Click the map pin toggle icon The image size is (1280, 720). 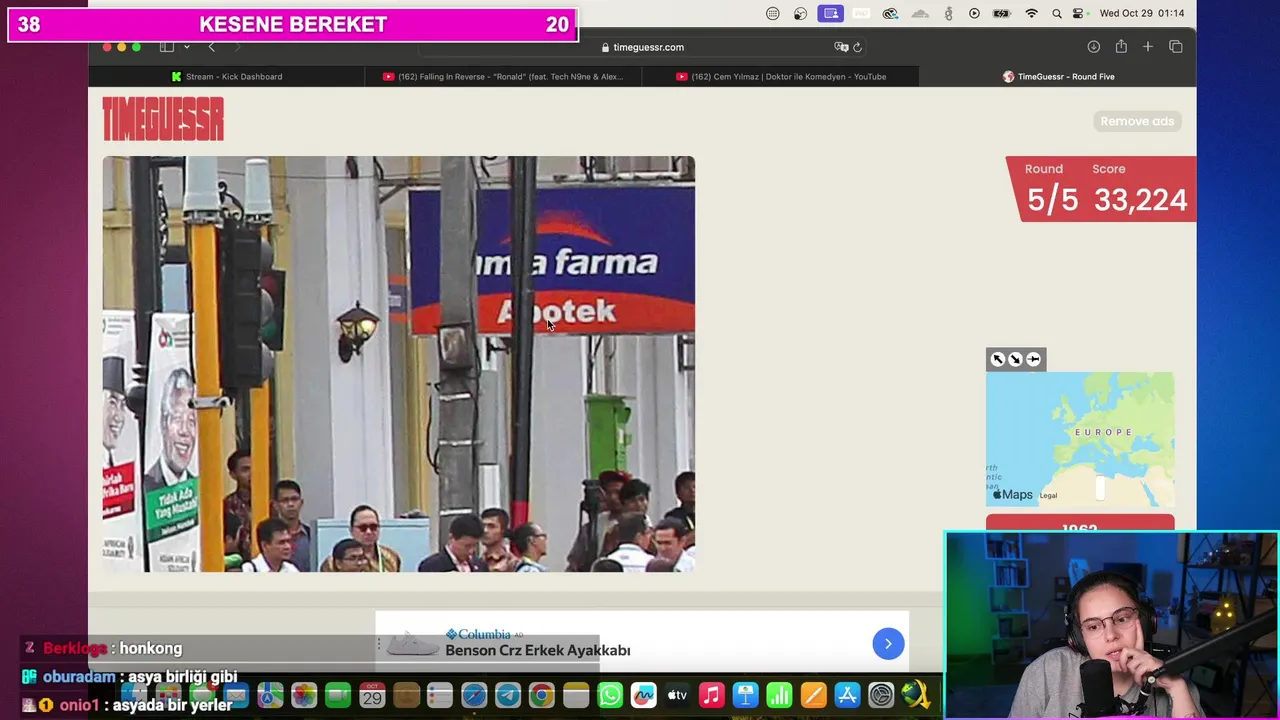coord(1034,359)
